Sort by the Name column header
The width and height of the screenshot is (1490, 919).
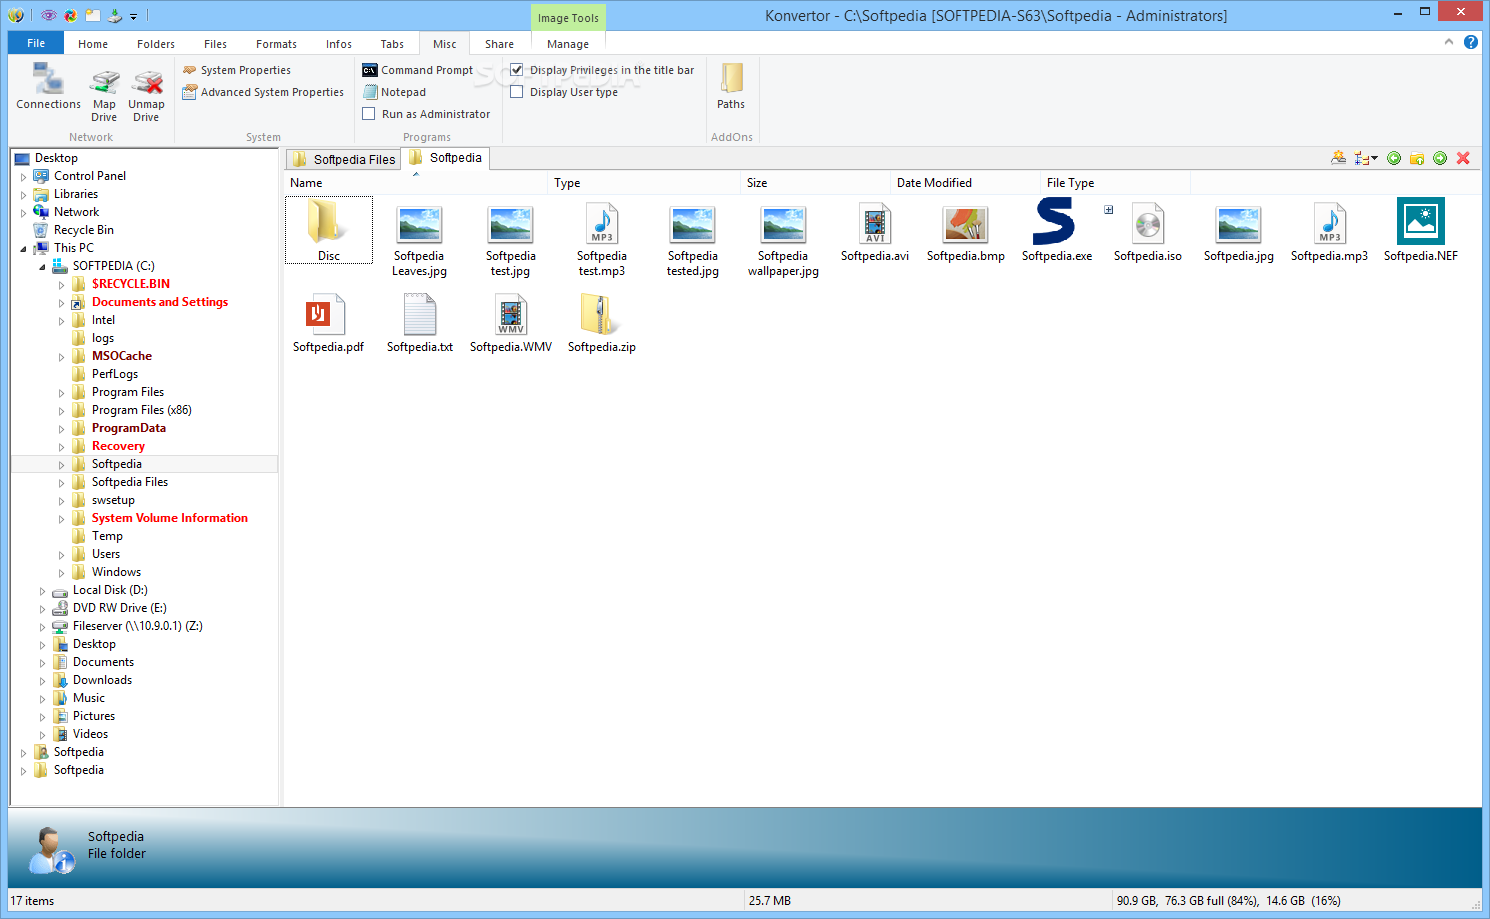417,183
